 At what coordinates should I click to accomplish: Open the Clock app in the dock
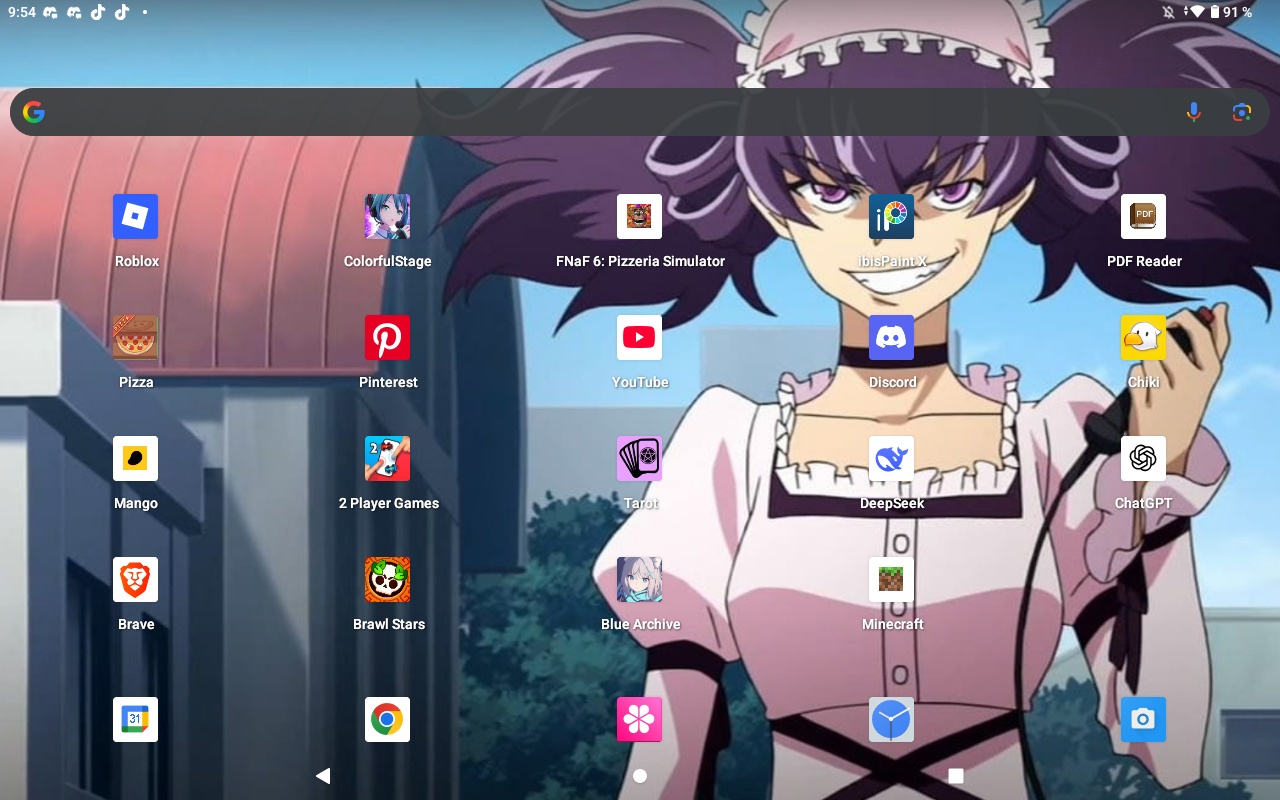pos(891,720)
